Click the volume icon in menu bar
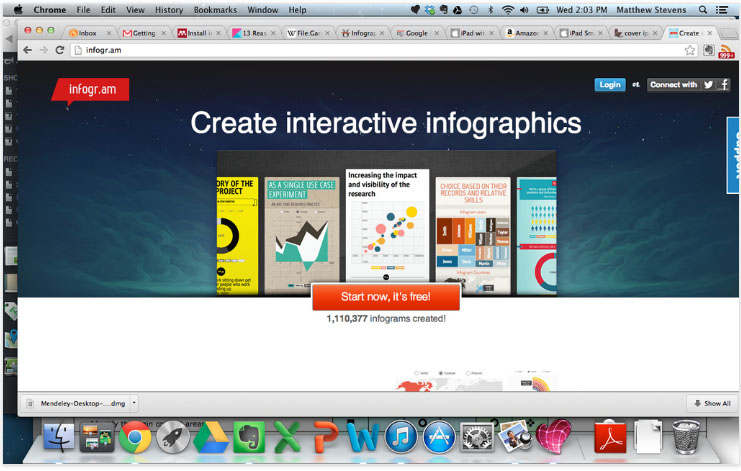The height and width of the screenshot is (471, 741). (524, 9)
